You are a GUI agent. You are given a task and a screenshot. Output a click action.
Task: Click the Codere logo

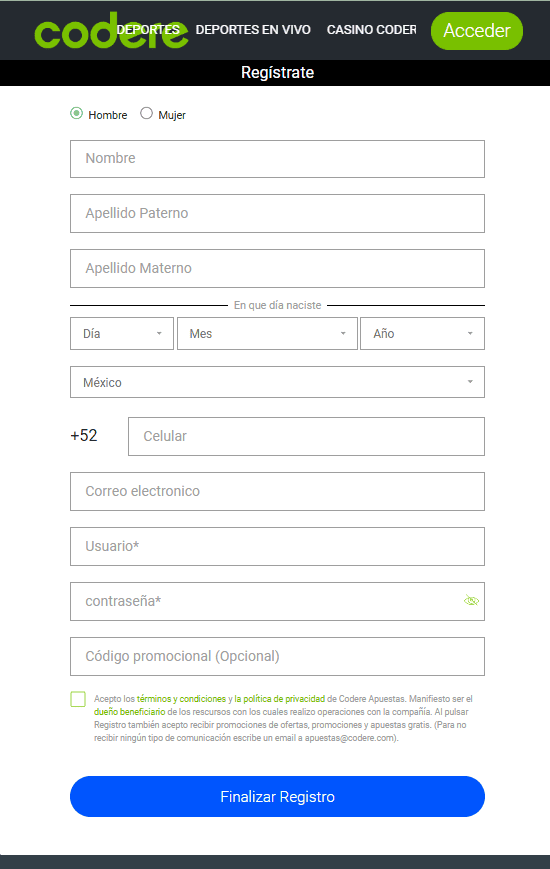tap(111, 31)
